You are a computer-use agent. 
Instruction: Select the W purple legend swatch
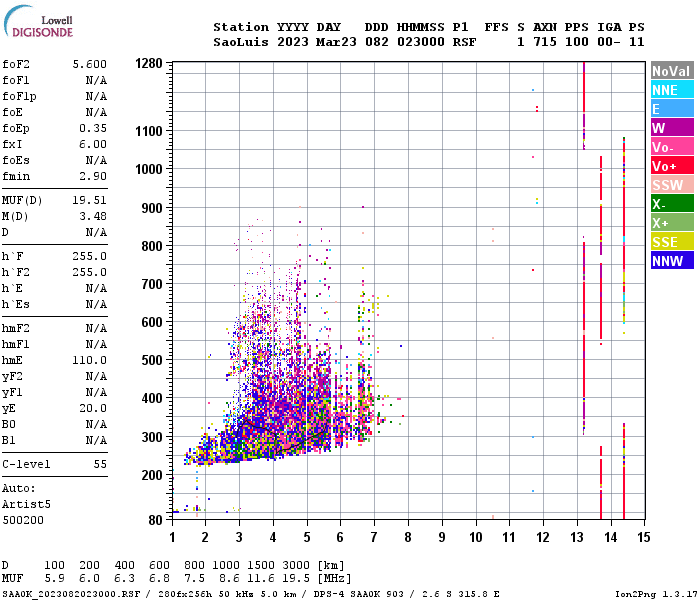point(672,128)
